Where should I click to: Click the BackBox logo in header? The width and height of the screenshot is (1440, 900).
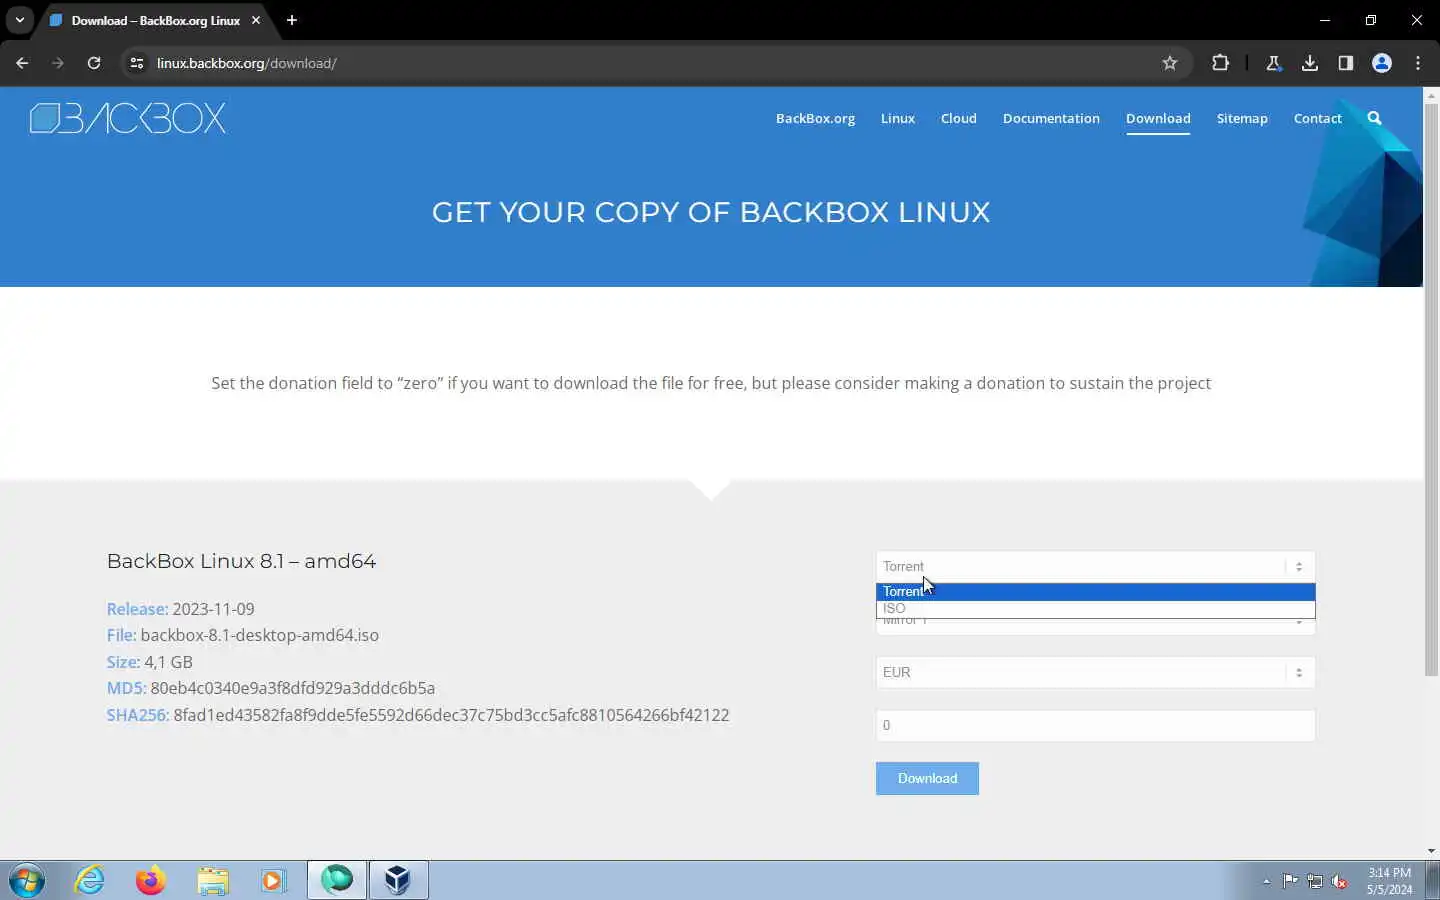click(128, 118)
